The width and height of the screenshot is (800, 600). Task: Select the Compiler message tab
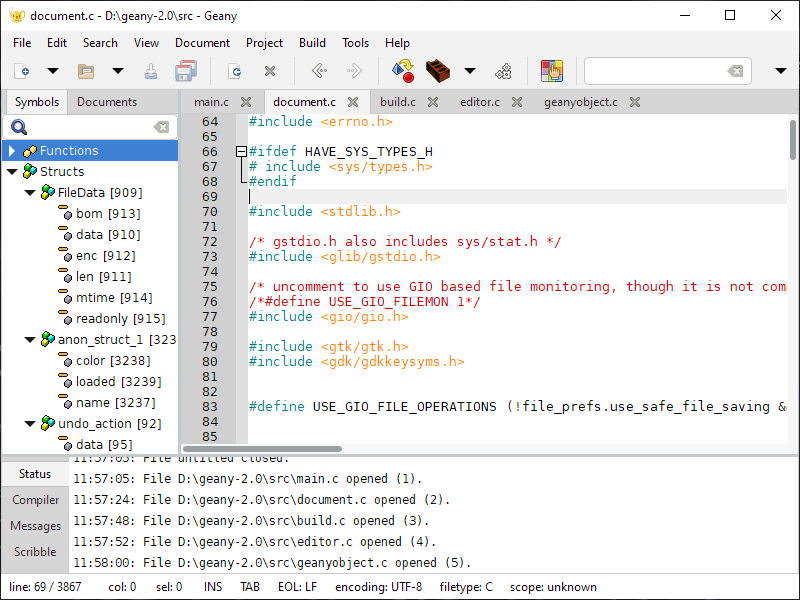pyautogui.click(x=35, y=500)
